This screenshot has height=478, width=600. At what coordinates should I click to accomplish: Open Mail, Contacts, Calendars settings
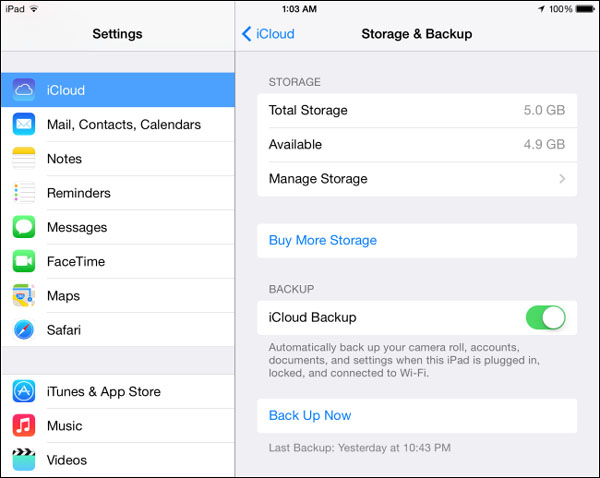[118, 124]
